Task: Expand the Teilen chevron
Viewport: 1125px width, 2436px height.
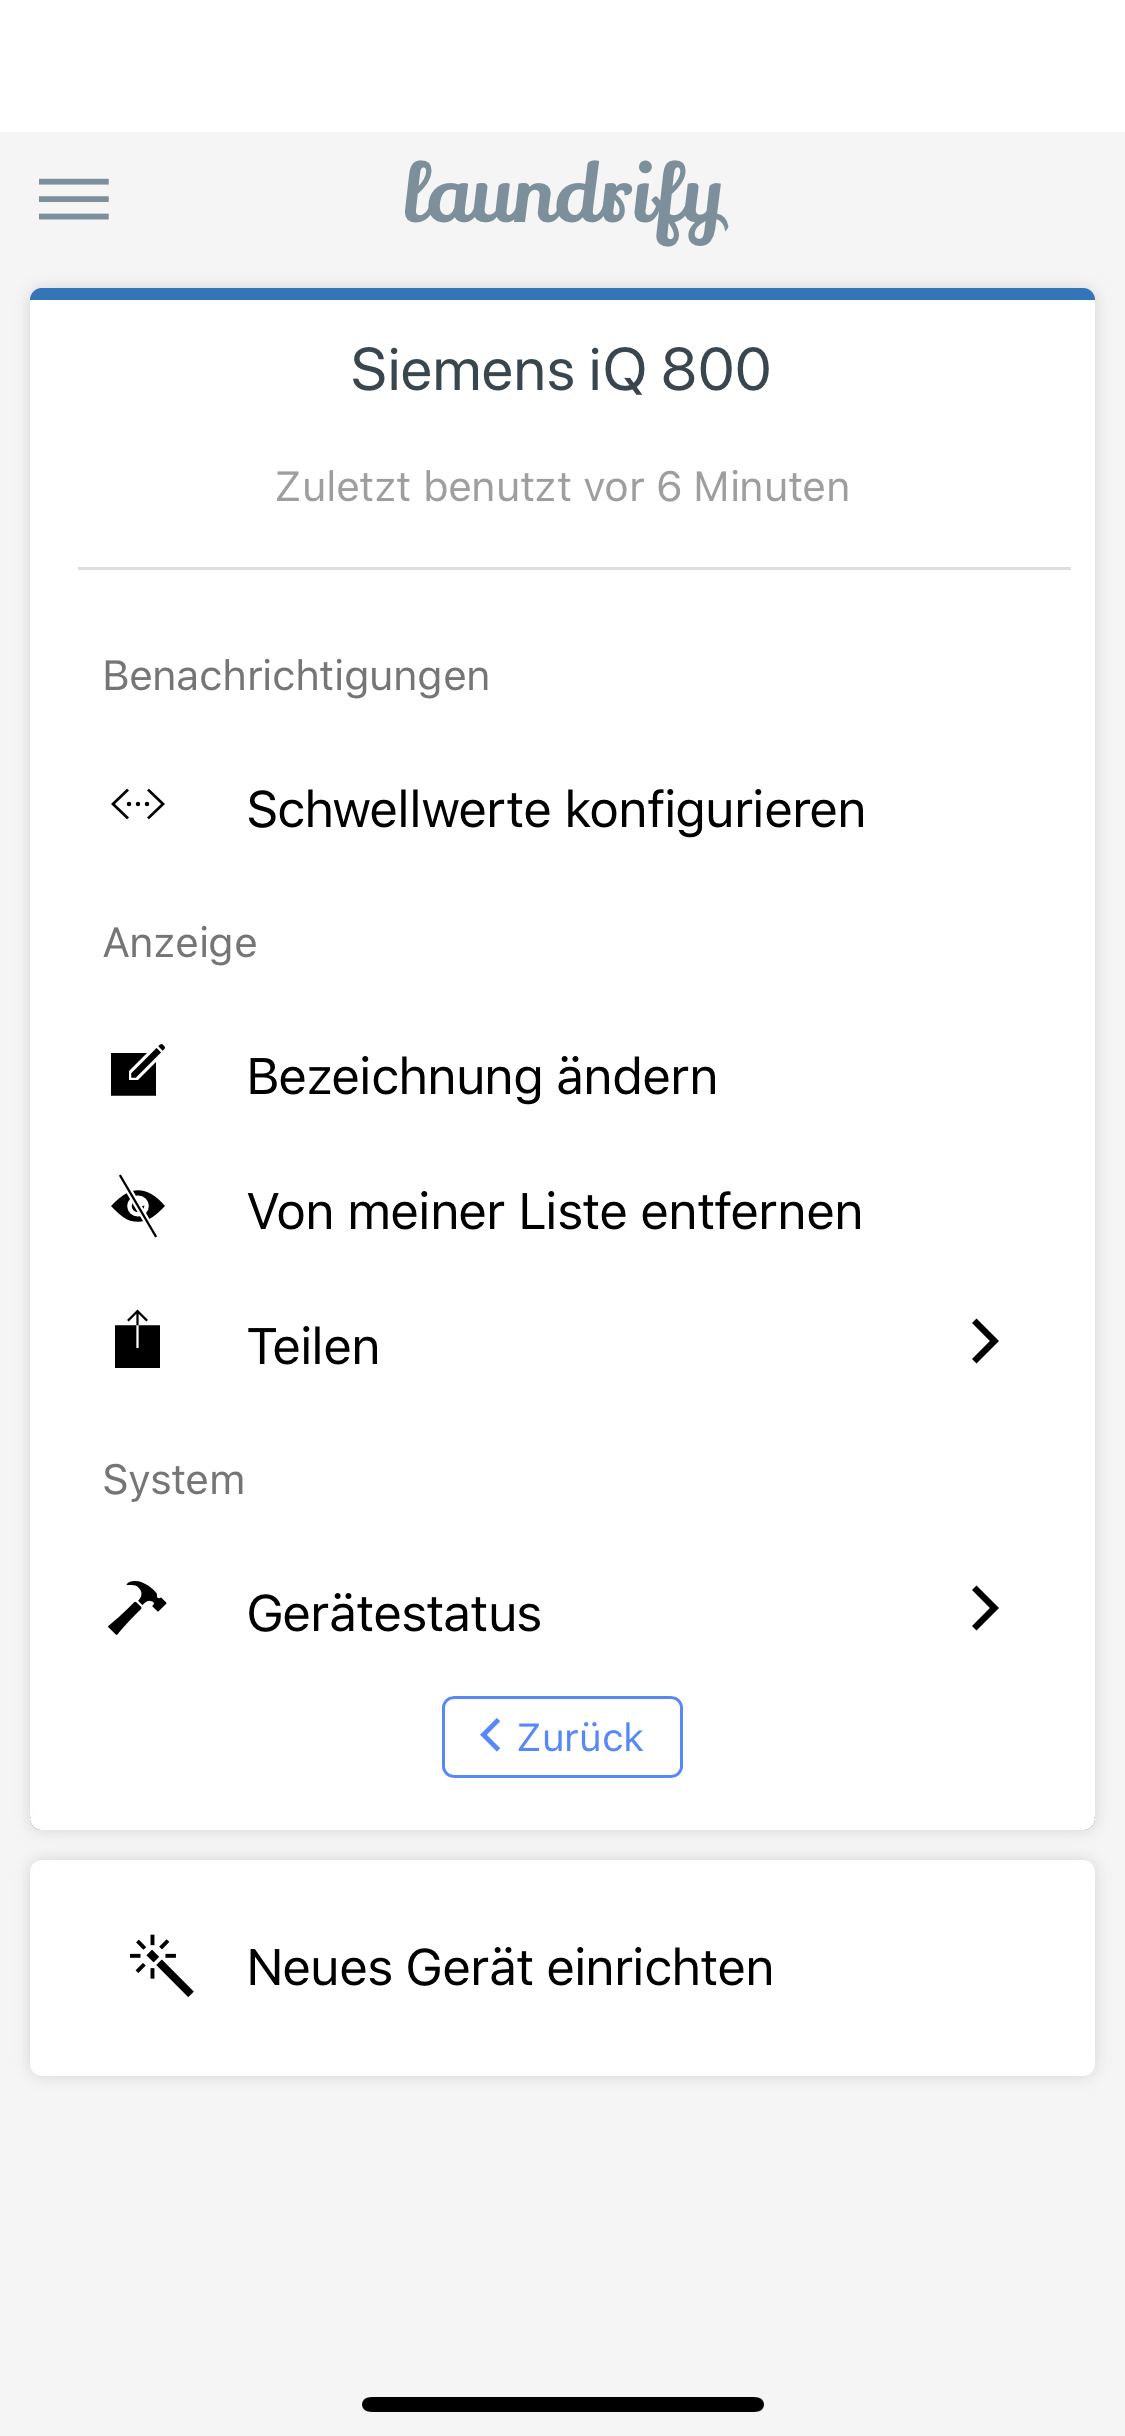Action: (985, 1341)
